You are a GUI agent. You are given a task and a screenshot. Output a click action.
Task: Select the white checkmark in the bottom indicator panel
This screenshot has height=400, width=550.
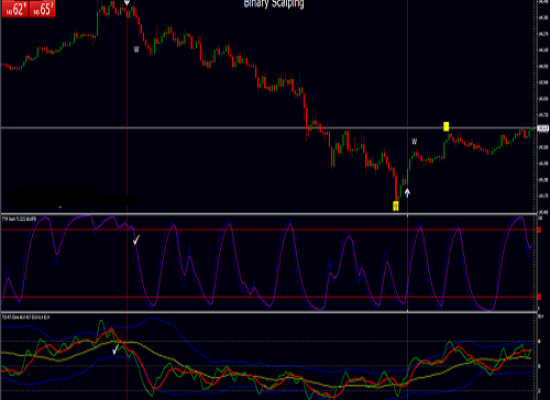pos(116,349)
